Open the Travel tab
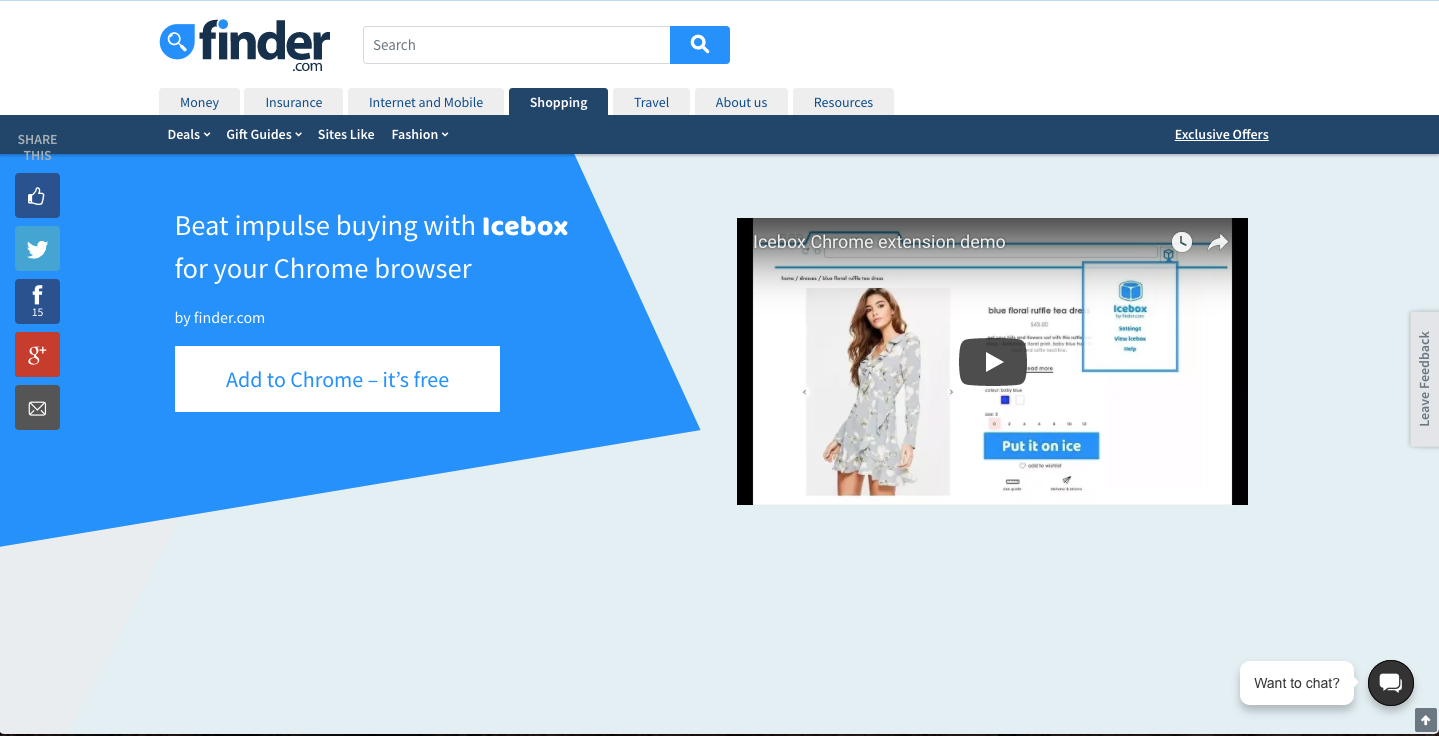Viewport: 1439px width, 736px height. 651,102
